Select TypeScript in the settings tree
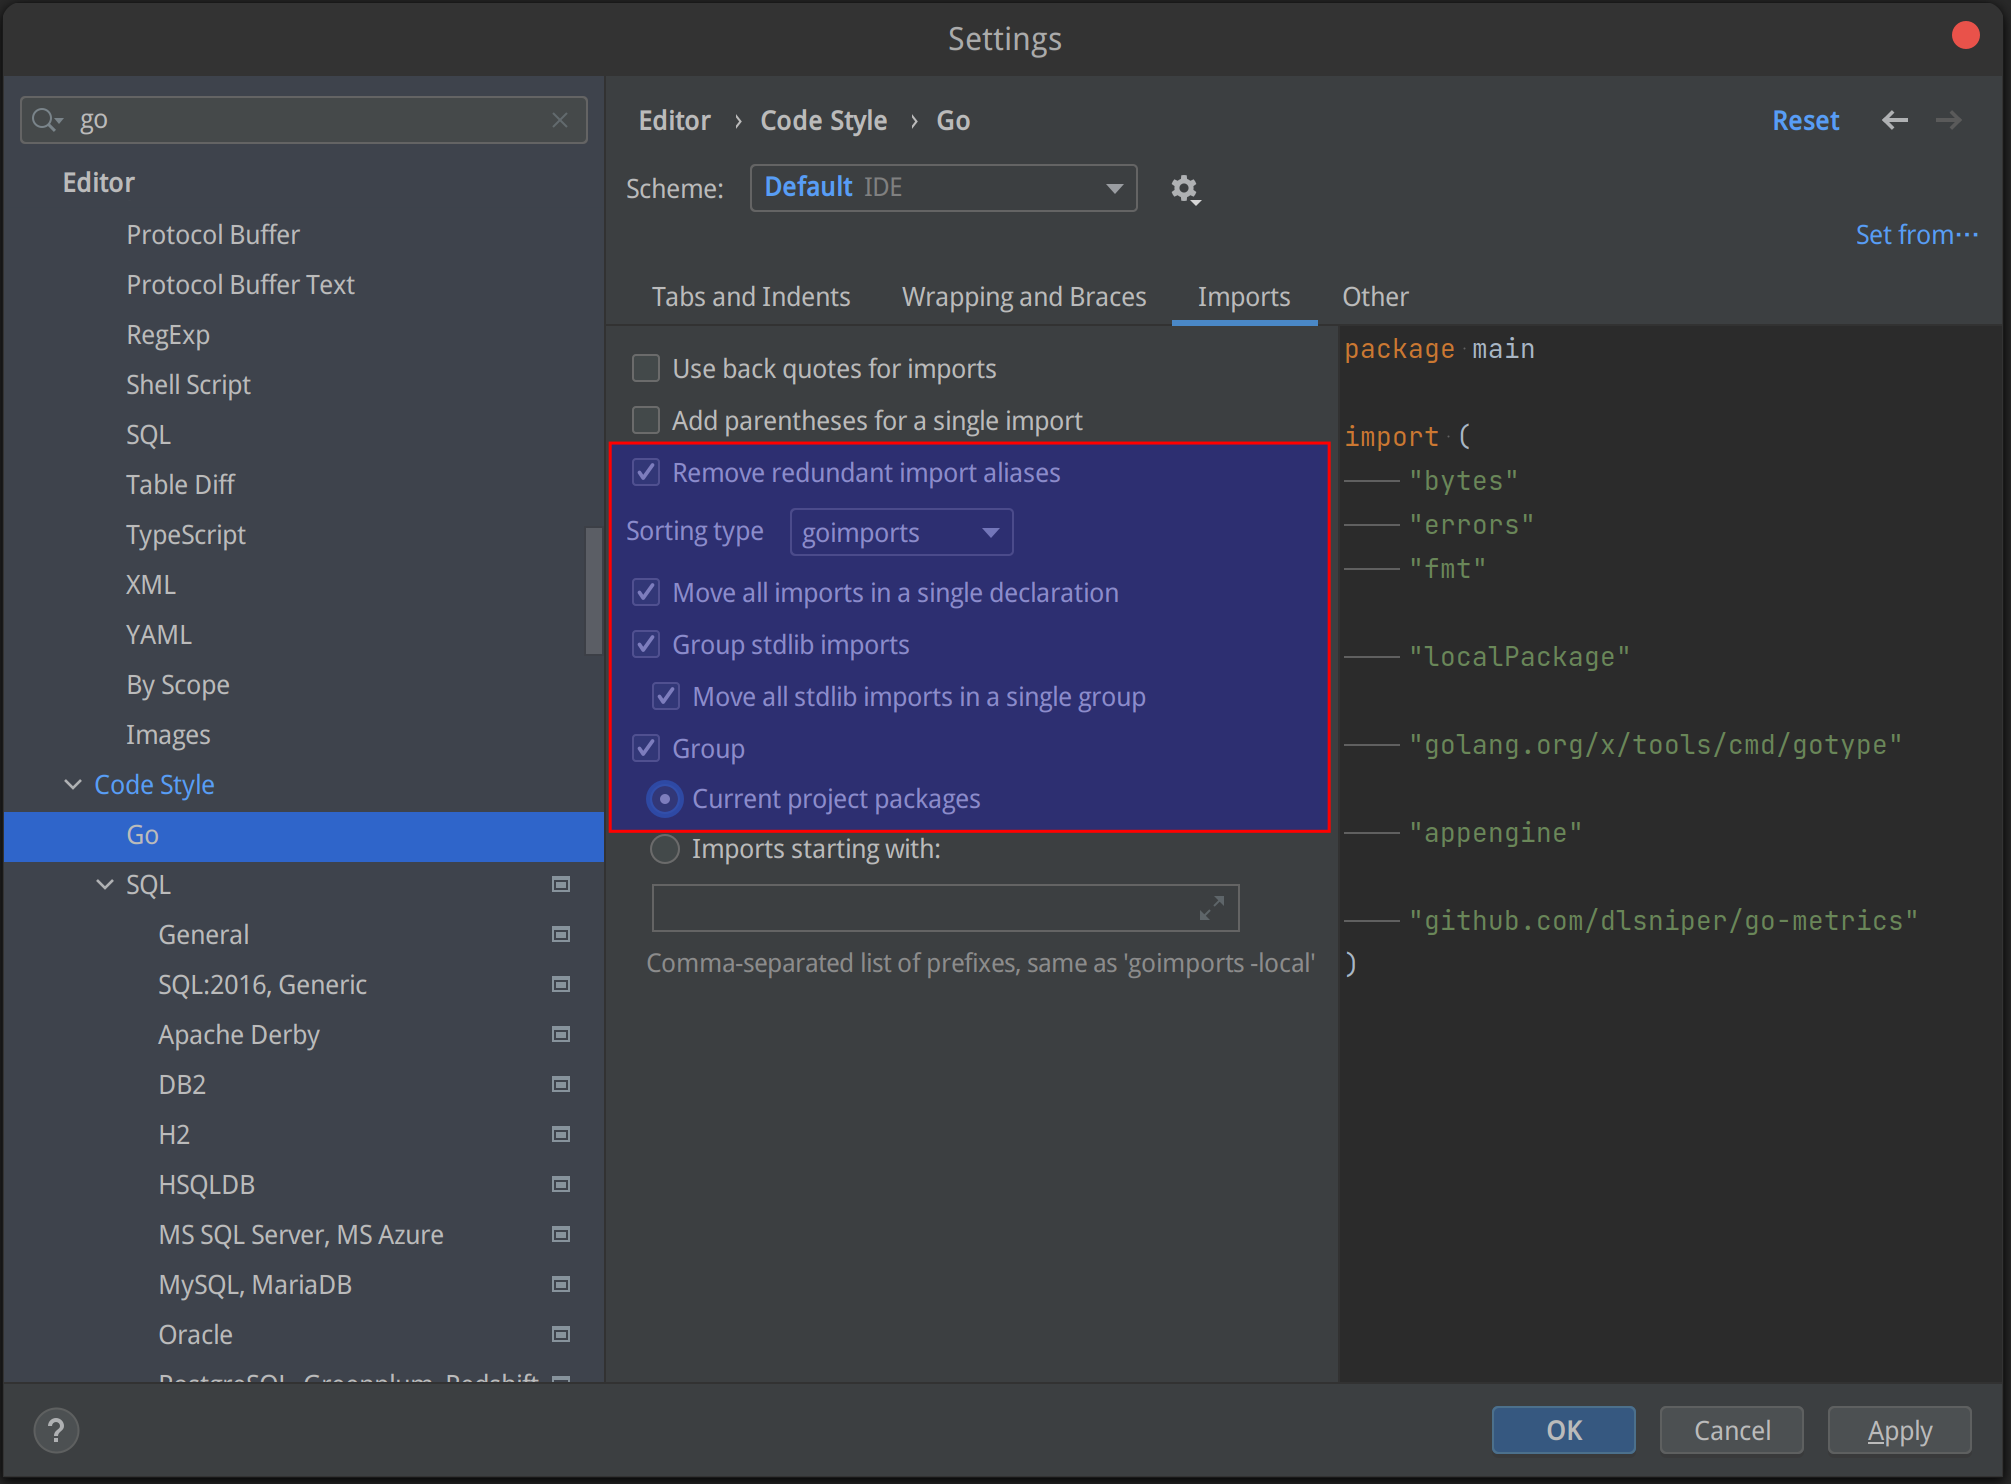This screenshot has width=2011, height=1484. [x=185, y=535]
